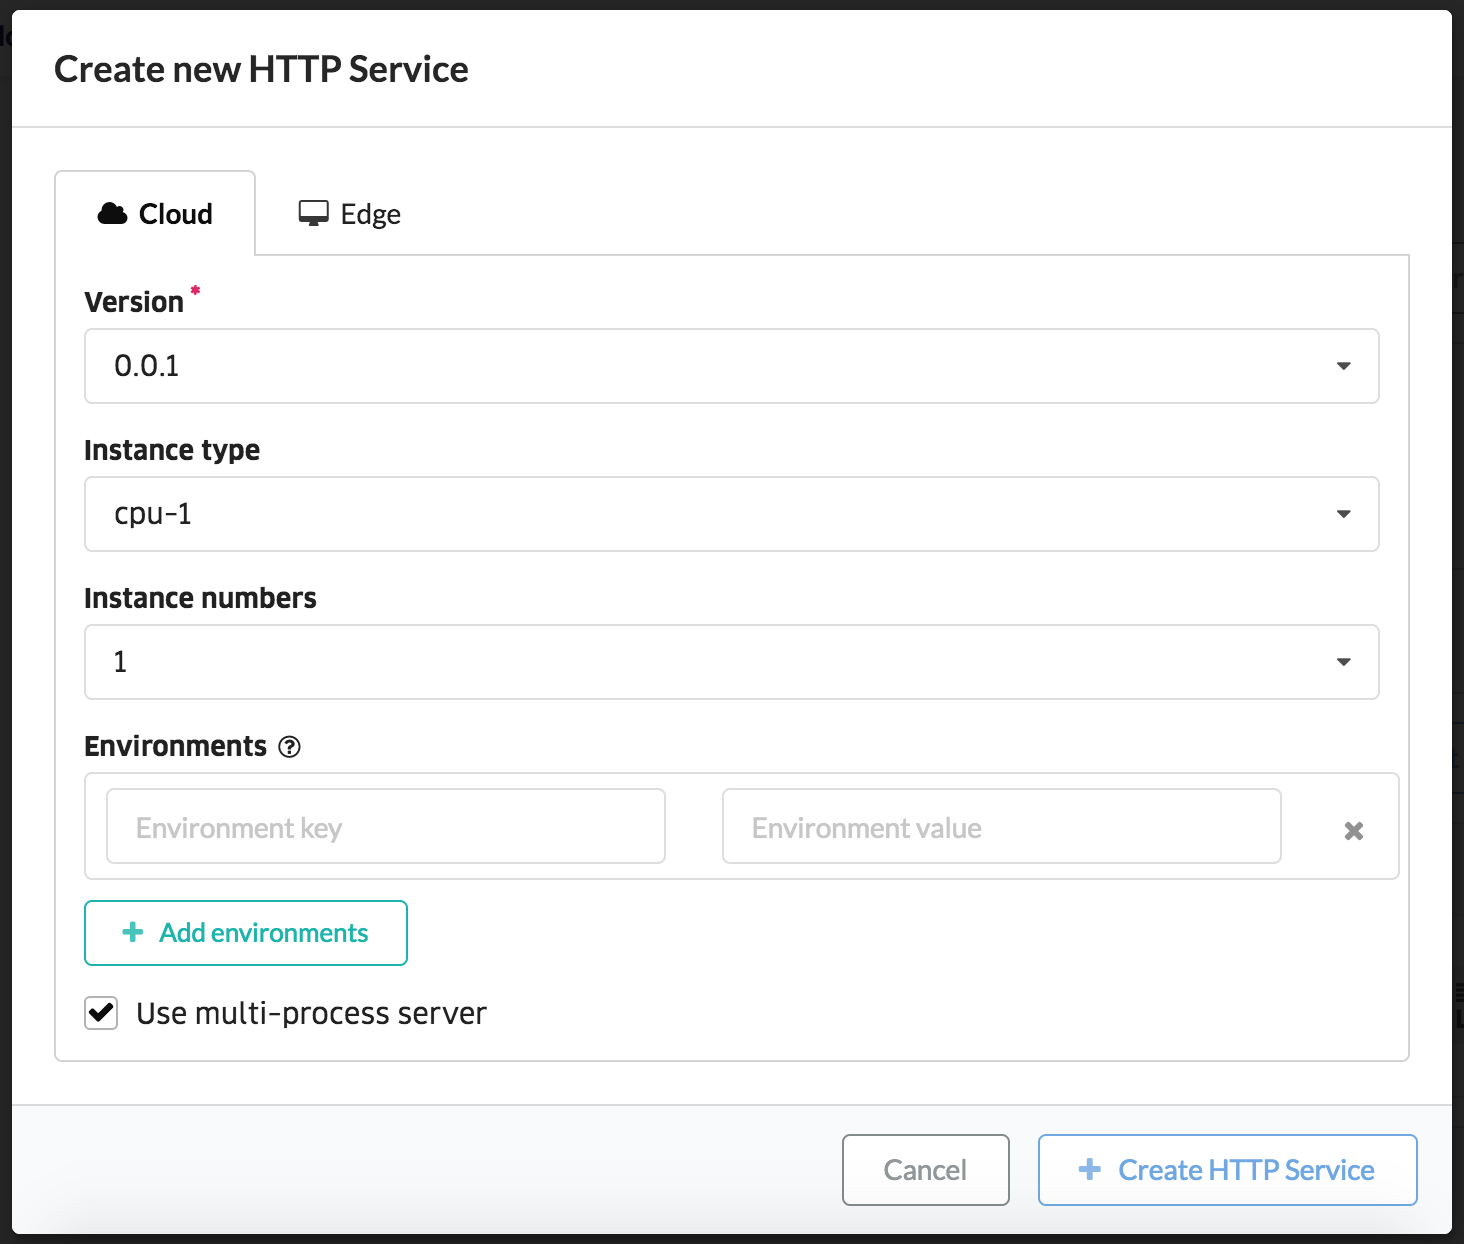1464x1244 pixels.
Task: Focus the Environment key input field
Action: point(386,826)
